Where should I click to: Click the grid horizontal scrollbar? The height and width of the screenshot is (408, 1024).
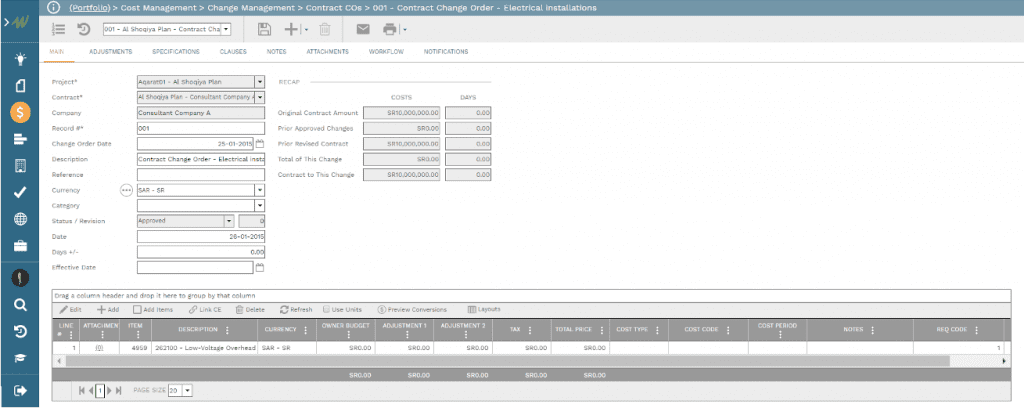click(507, 360)
